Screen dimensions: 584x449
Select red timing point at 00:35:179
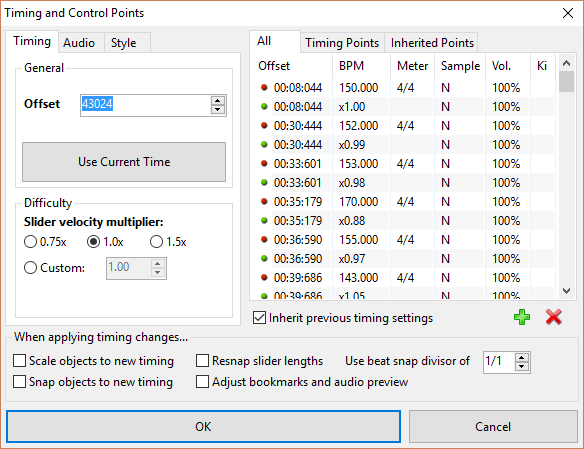pos(404,202)
